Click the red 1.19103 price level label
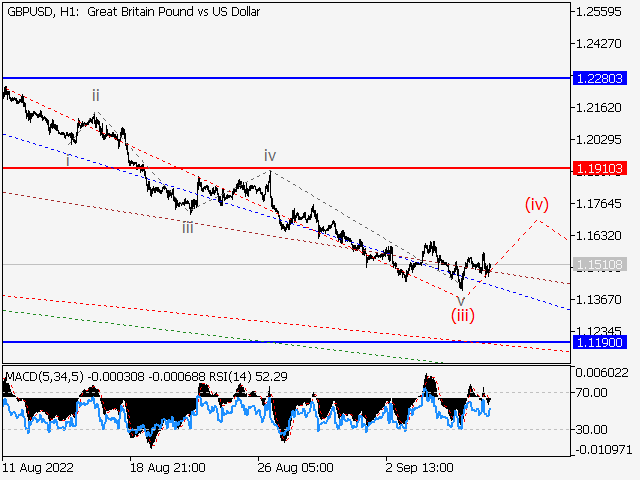 600,168
